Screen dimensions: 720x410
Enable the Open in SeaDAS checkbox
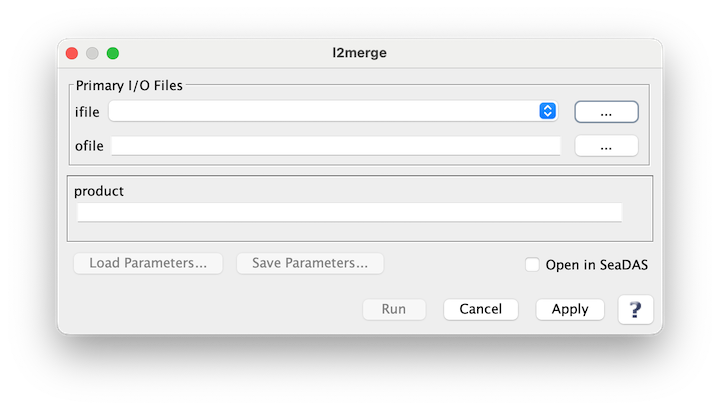[532, 264]
